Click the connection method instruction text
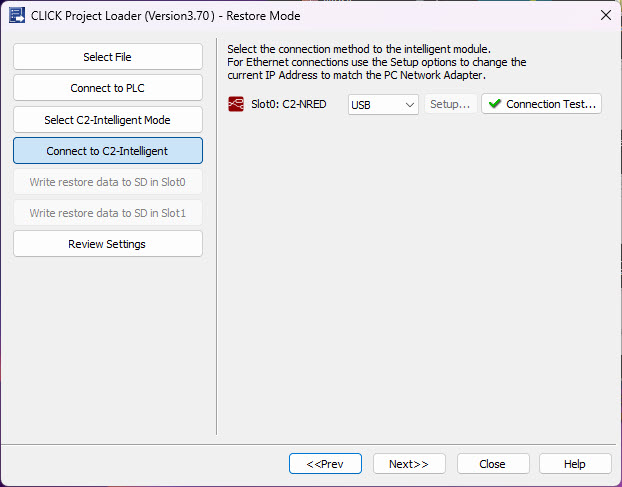The image size is (622, 487). pos(377,62)
